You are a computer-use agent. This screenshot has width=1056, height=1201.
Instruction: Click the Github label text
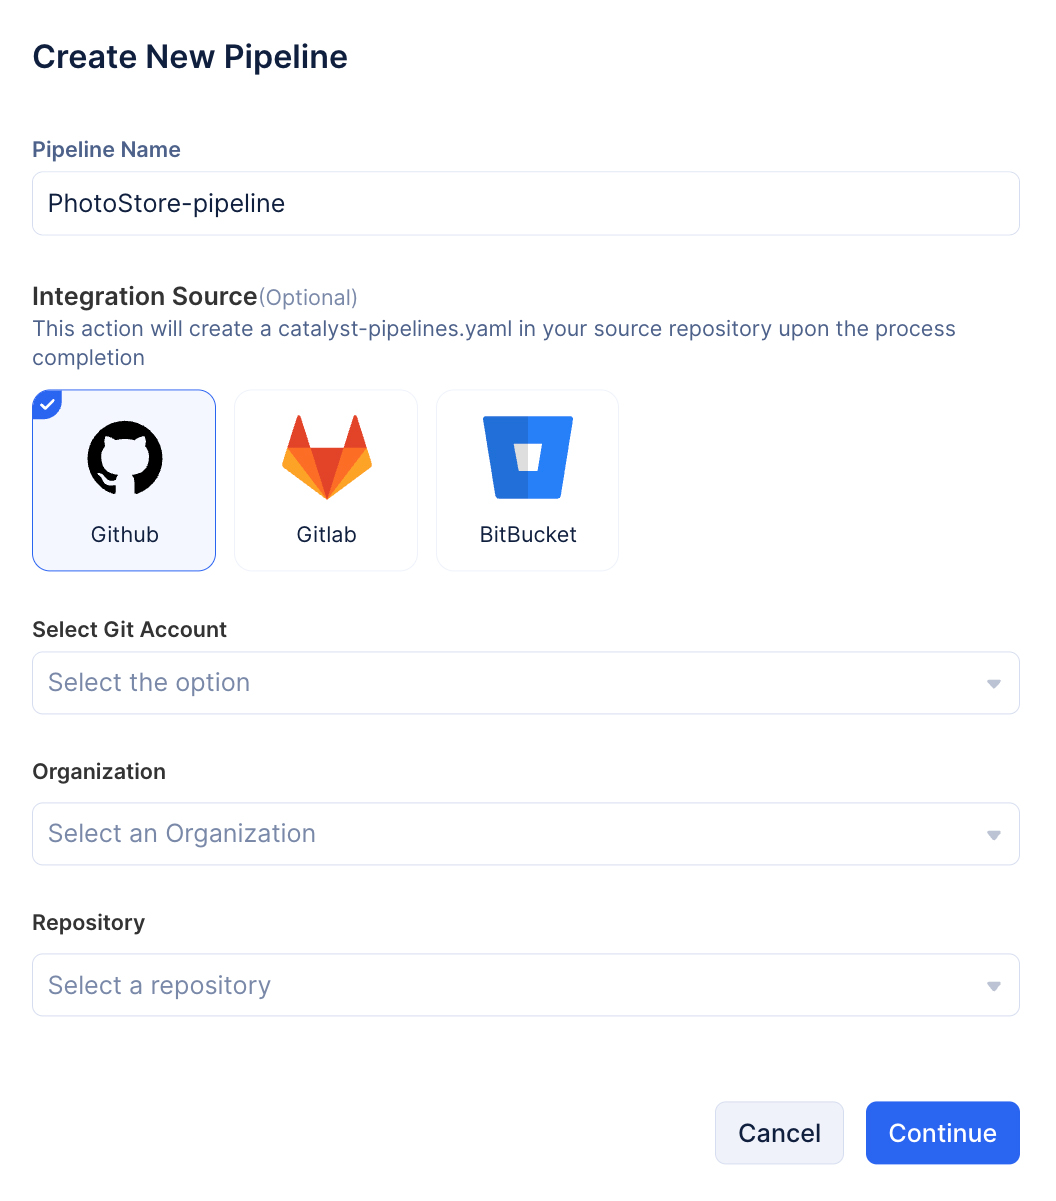coord(125,534)
